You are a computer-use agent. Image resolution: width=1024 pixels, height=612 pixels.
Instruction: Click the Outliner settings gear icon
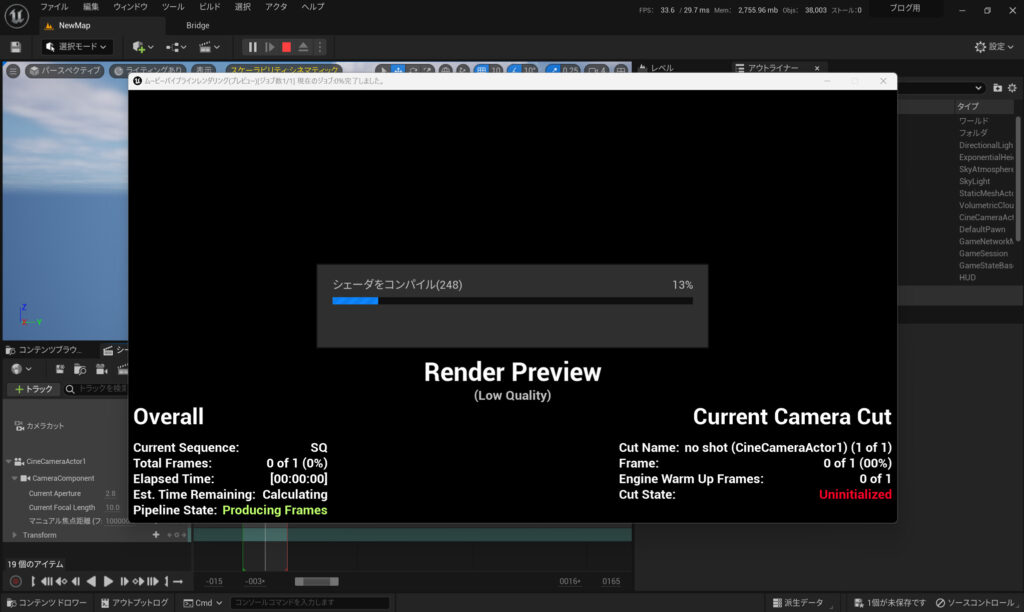pos(1013,88)
